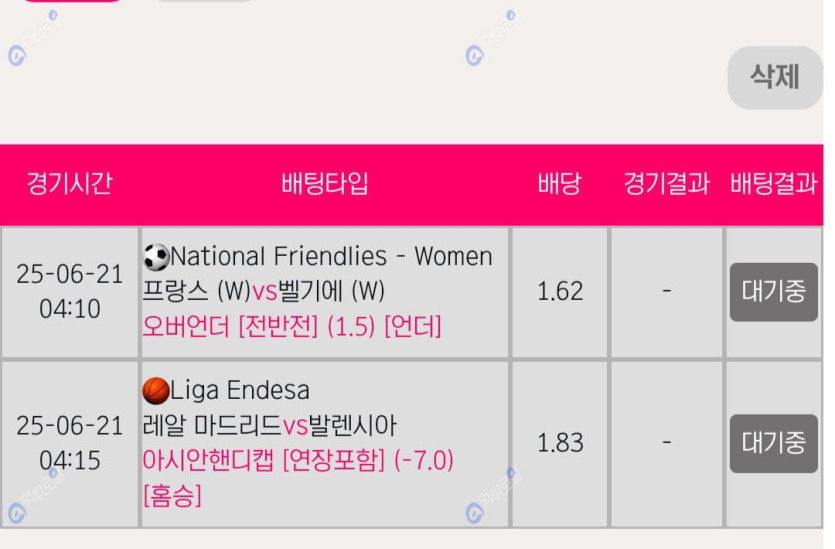
Task: Click 프랑스 (W) vs 벨기에 (W) matchup
Action: pos(264,291)
